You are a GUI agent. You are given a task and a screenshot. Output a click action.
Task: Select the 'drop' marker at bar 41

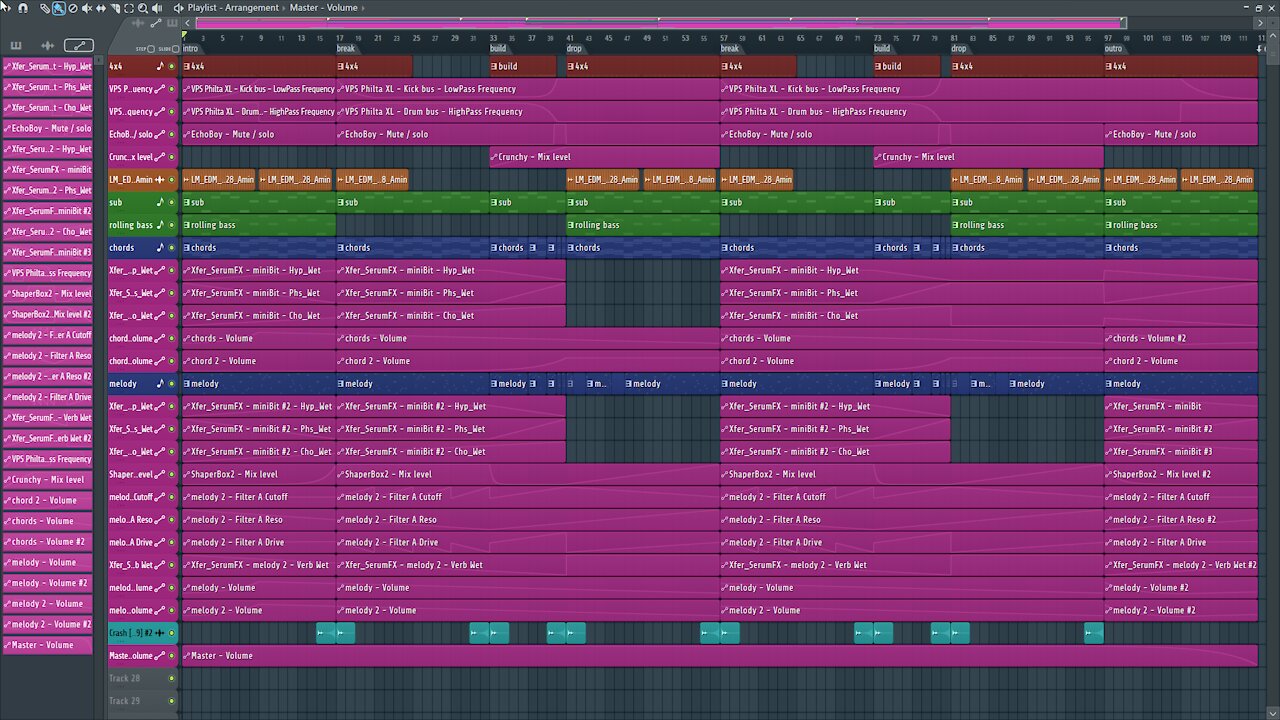click(574, 48)
